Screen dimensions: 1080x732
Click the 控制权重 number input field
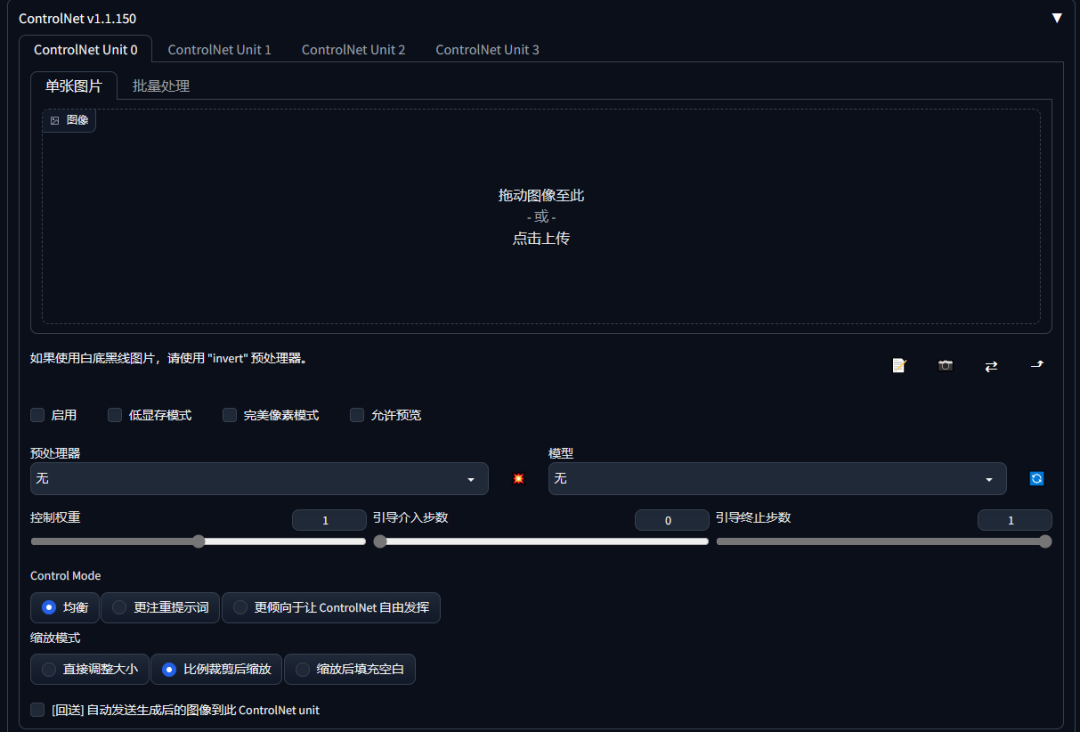(x=329, y=520)
